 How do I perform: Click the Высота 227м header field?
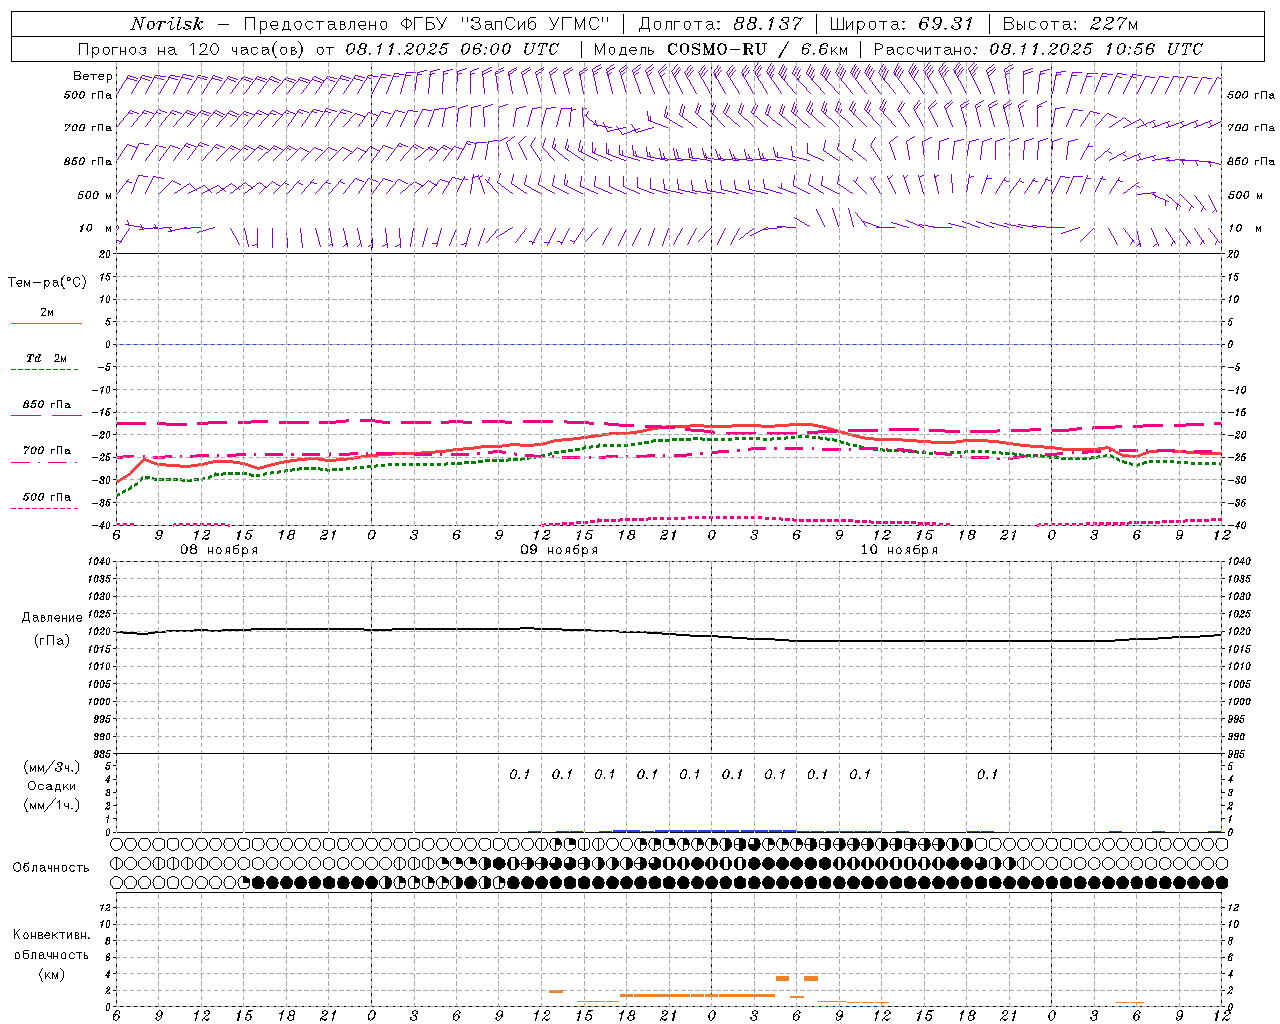click(1070, 24)
